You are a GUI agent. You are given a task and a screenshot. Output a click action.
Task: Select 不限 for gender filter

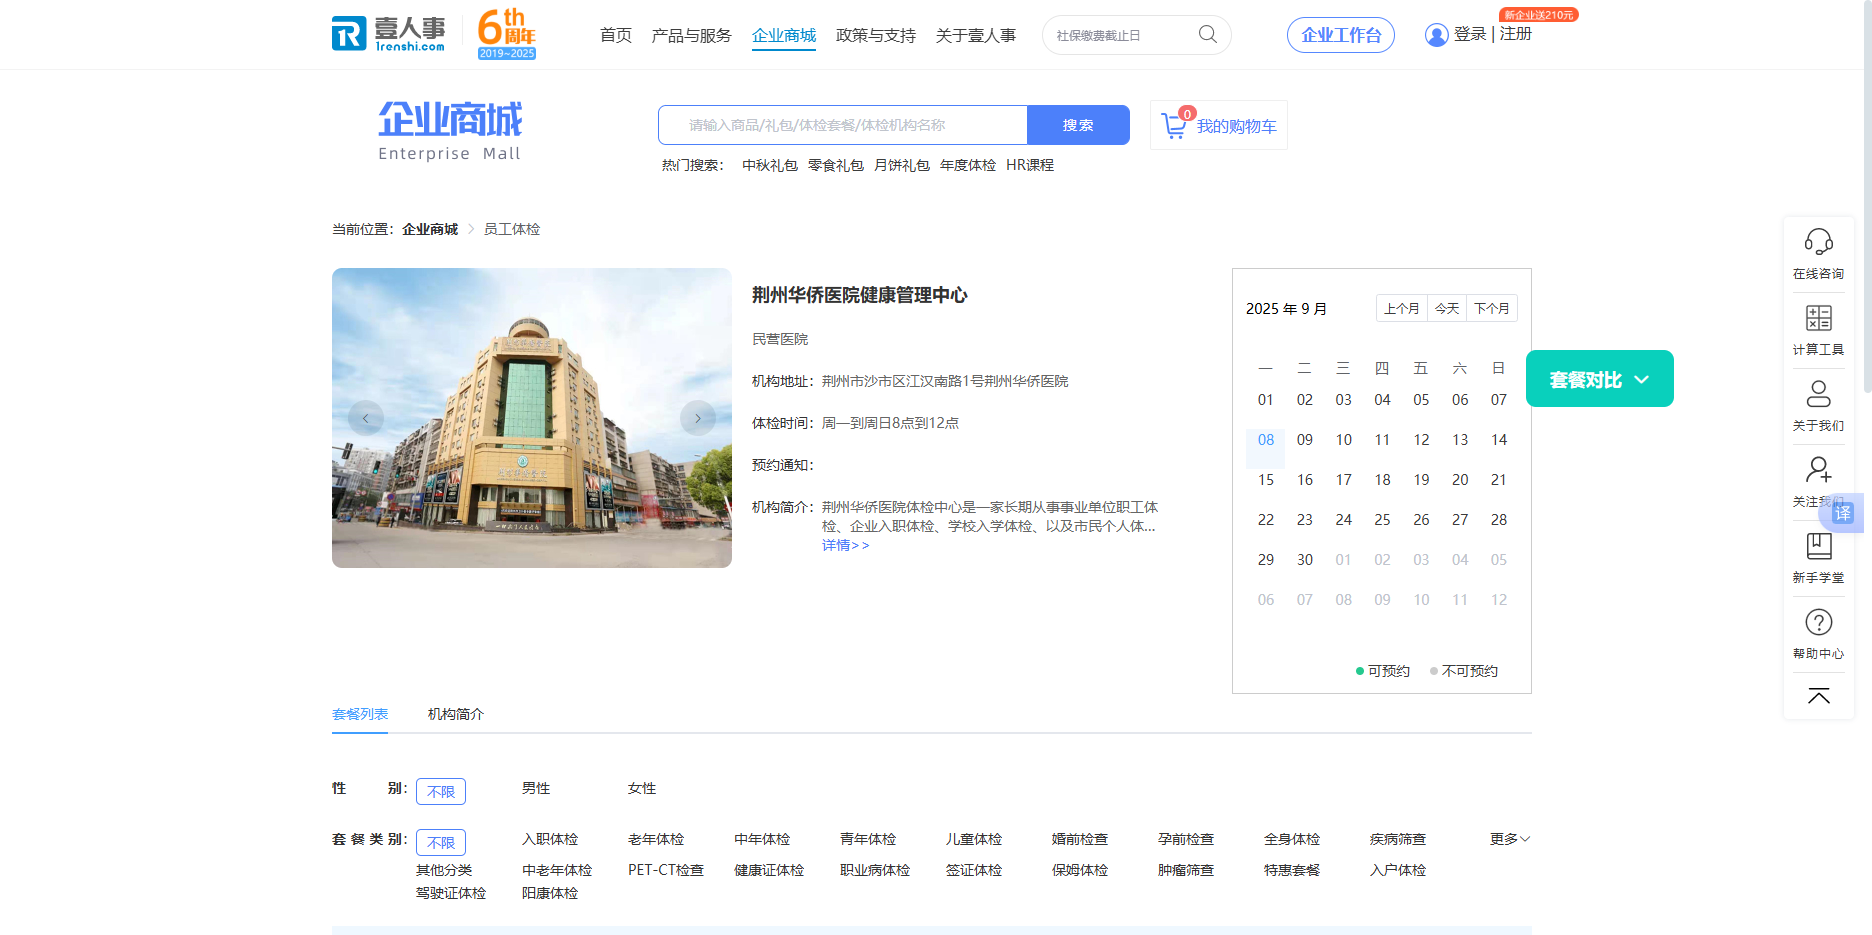441,791
